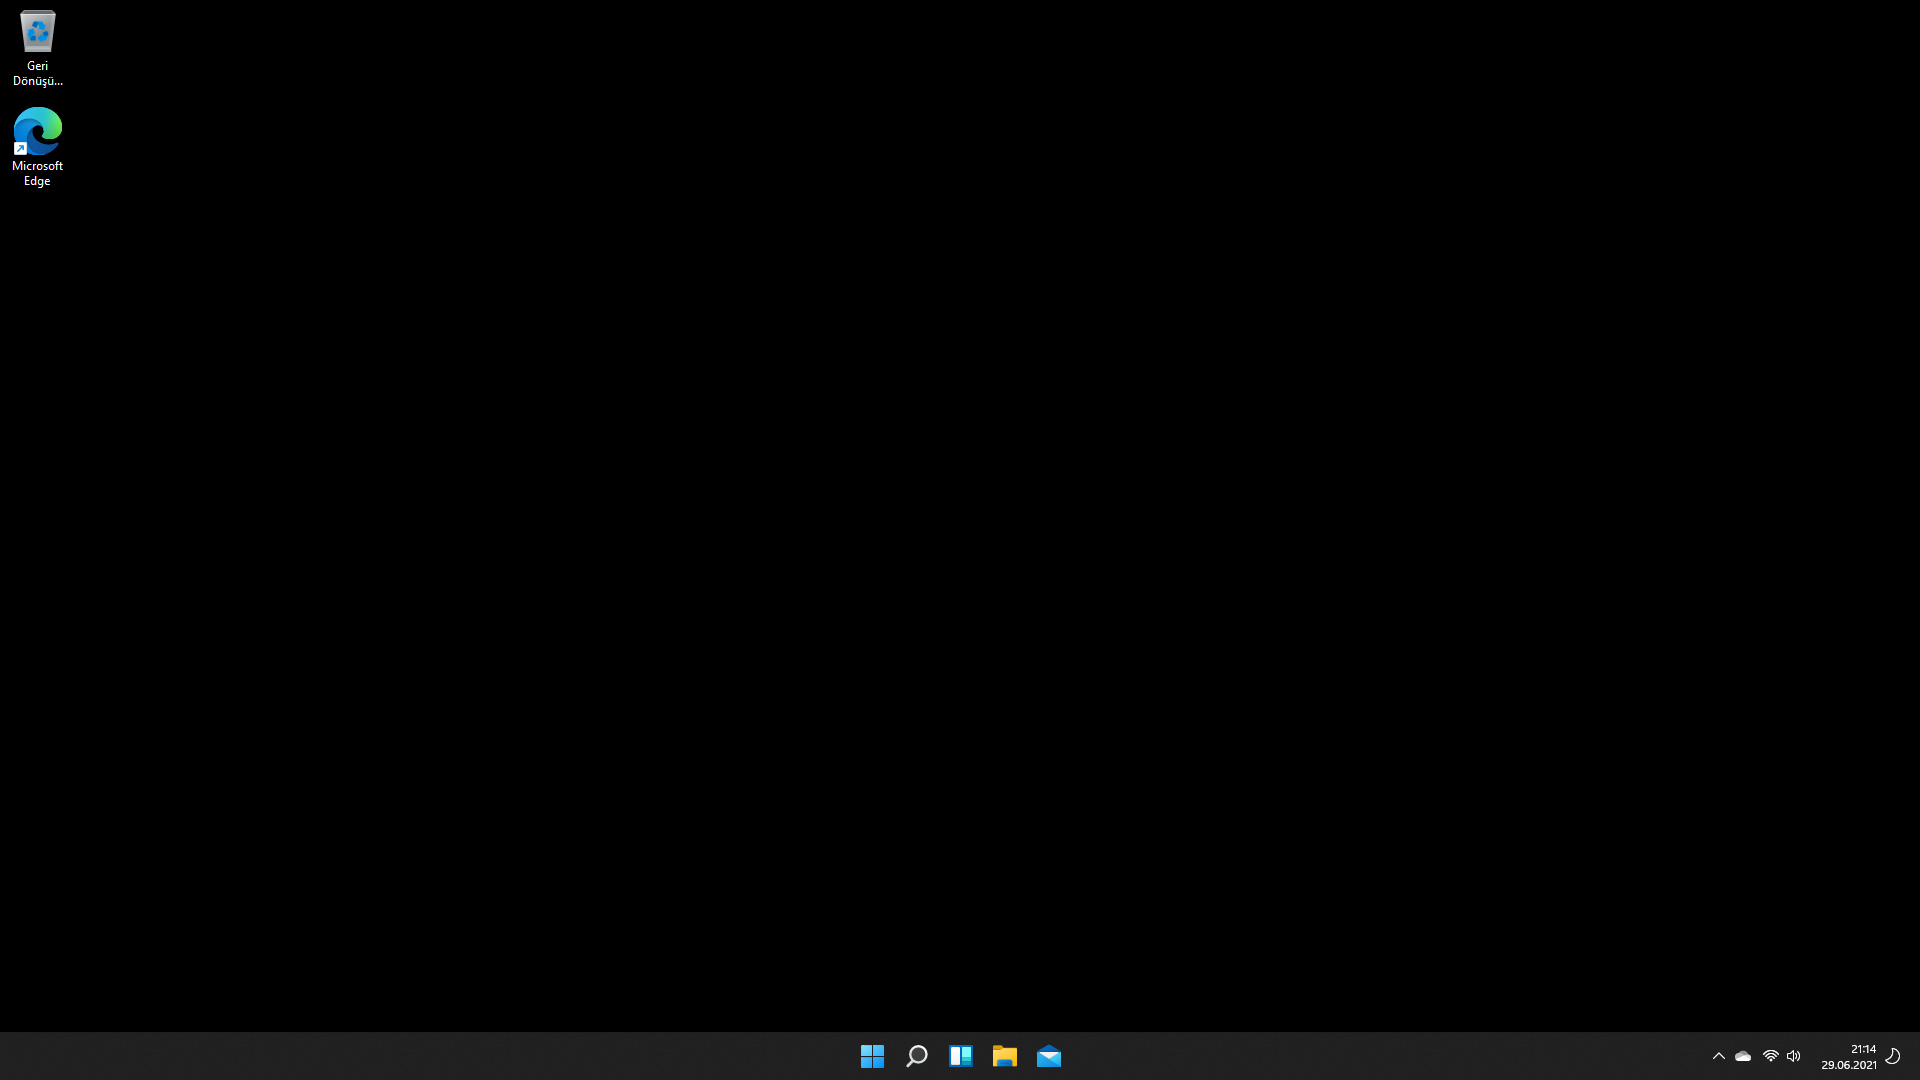The height and width of the screenshot is (1080, 1920).
Task: Select the Recycle Bin desktop icon
Action: (38, 32)
